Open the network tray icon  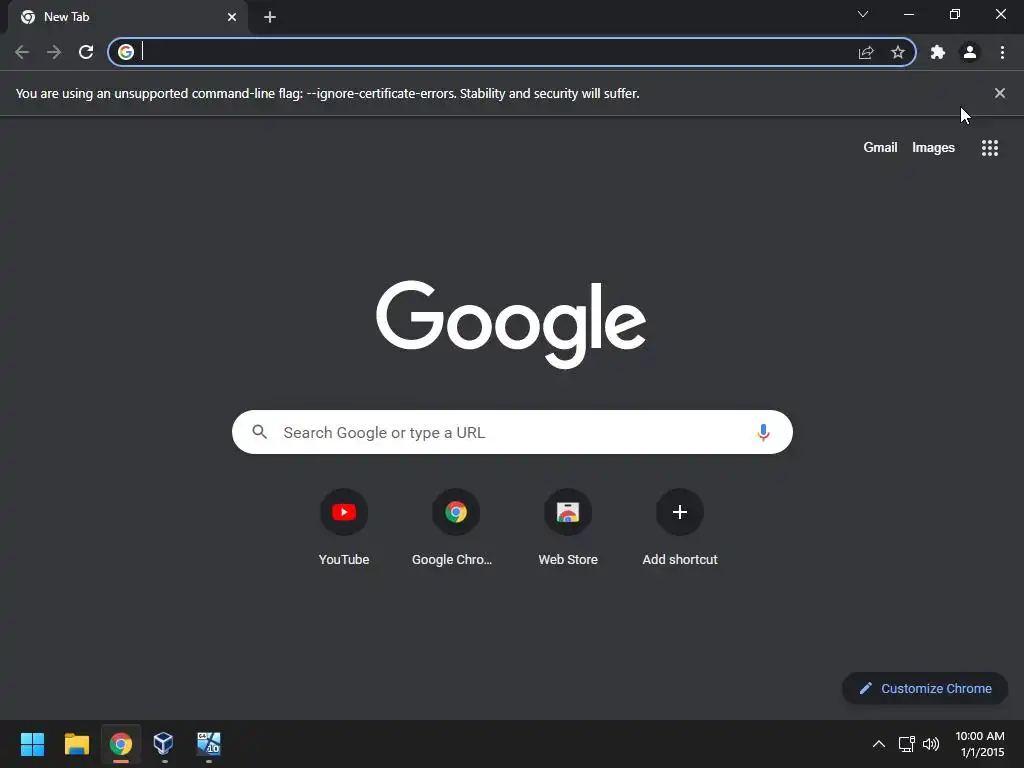[x=906, y=744]
